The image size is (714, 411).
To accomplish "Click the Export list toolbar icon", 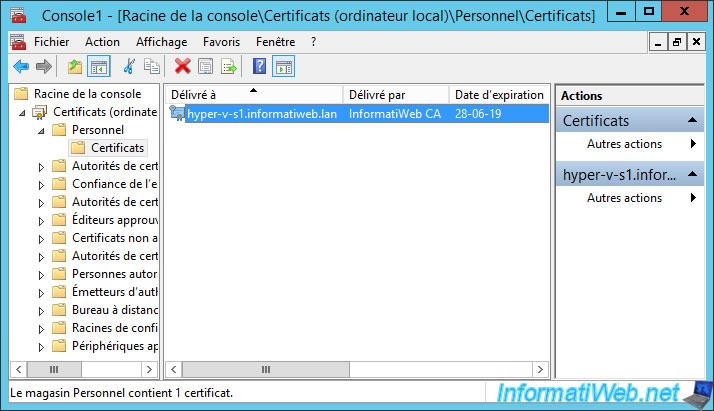I will tap(229, 67).
